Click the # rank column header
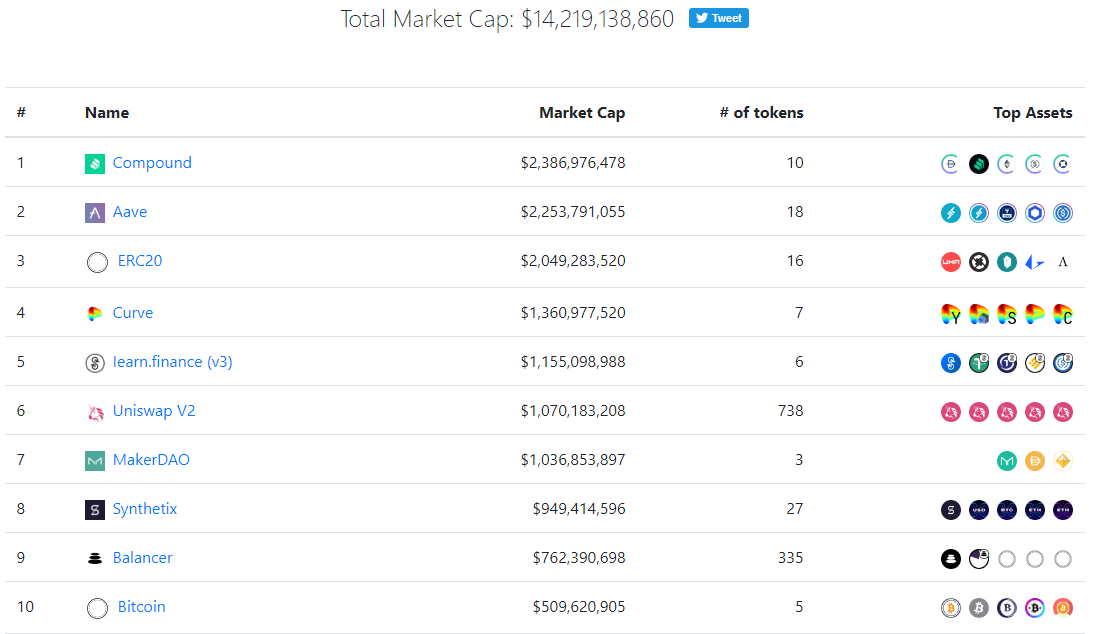 click(x=22, y=113)
